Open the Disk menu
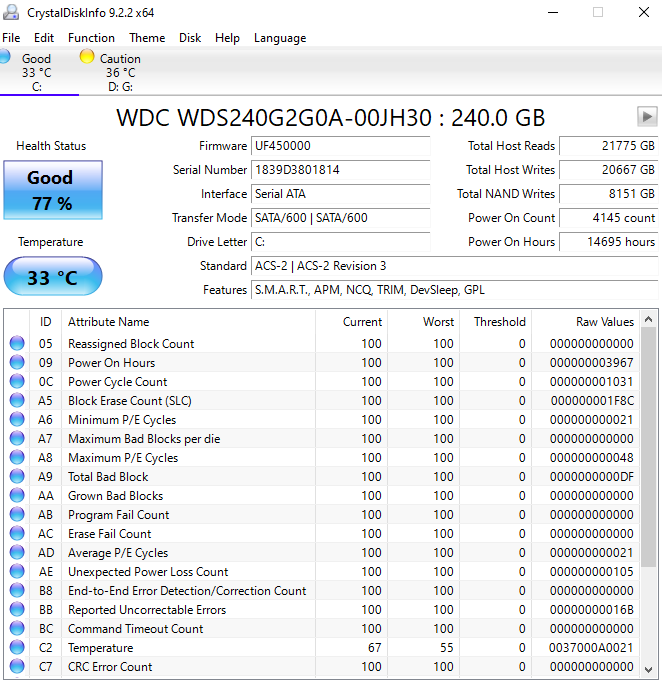This screenshot has width=662, height=683. coord(190,38)
